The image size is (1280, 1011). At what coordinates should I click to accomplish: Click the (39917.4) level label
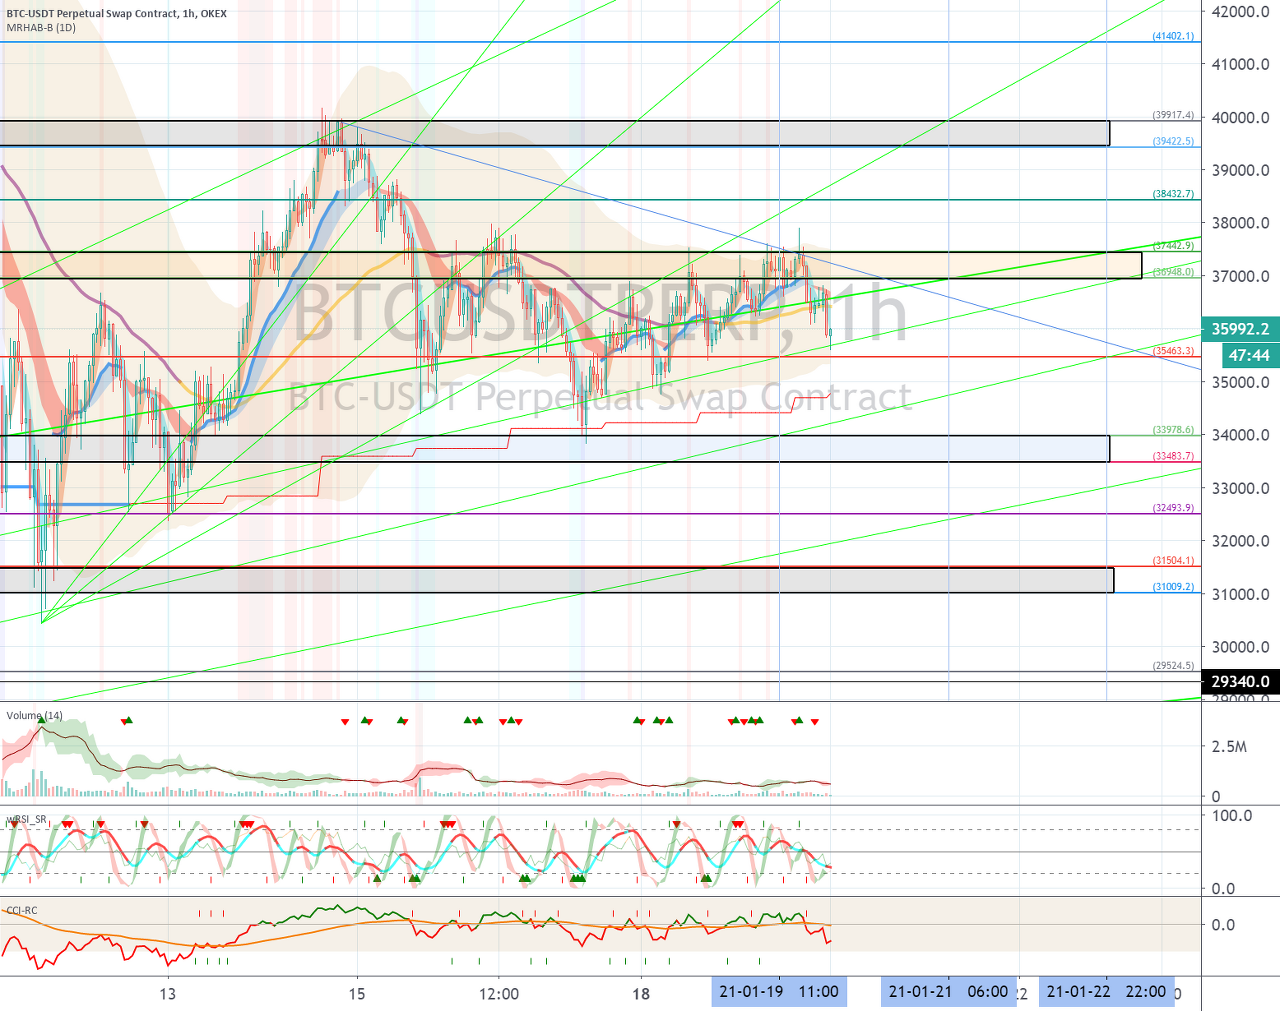click(1173, 115)
